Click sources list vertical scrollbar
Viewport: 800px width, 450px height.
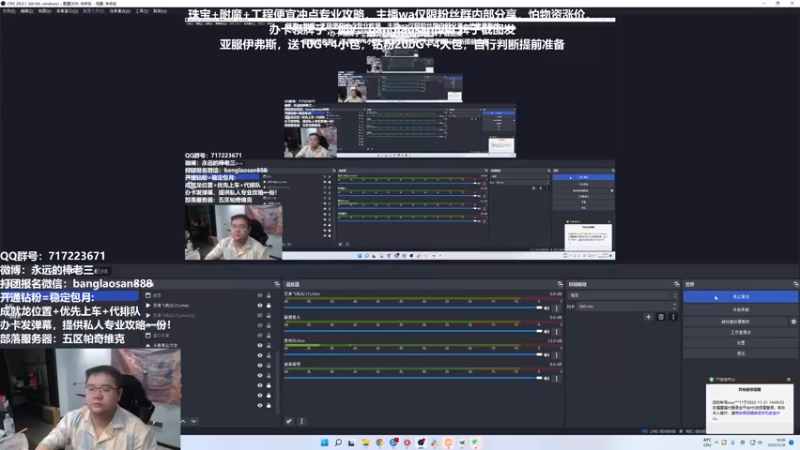(x=278, y=382)
